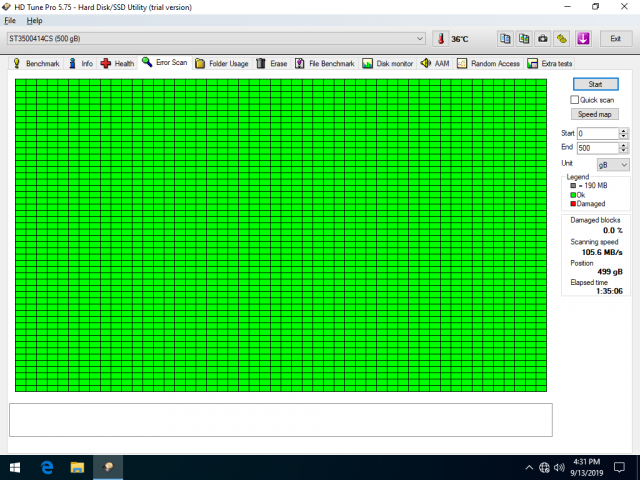Viewport: 640px width, 480px height.
Task: Click the HD Tune taskbar icon
Action: click(x=108, y=467)
